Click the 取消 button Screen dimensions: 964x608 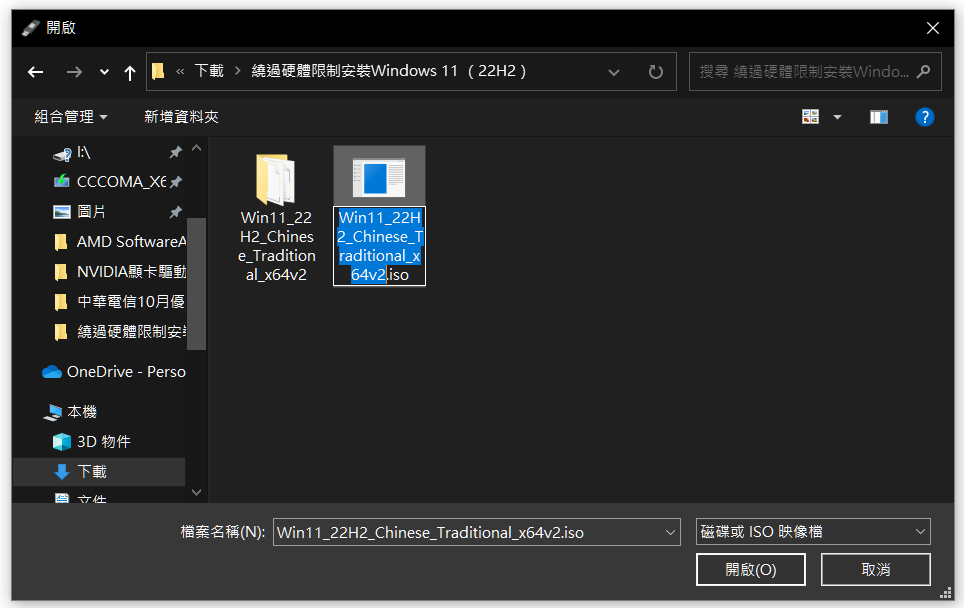(x=875, y=570)
